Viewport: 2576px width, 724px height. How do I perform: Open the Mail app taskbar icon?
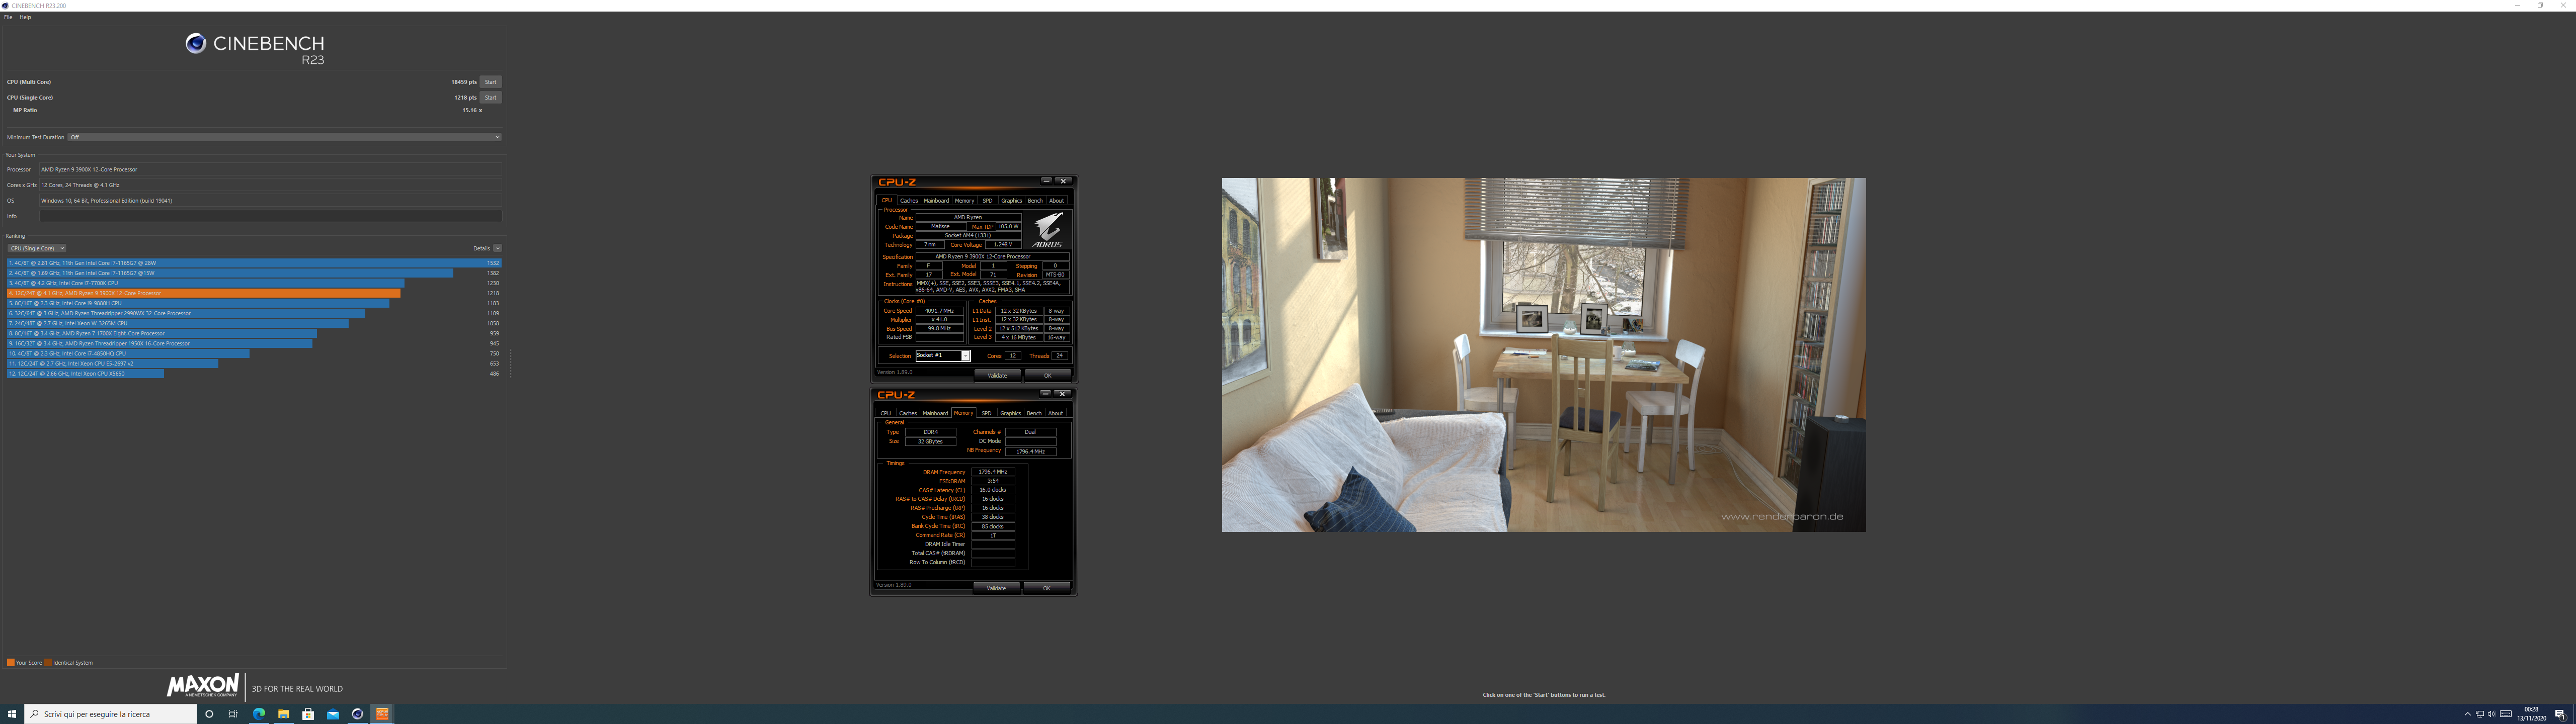tap(333, 714)
